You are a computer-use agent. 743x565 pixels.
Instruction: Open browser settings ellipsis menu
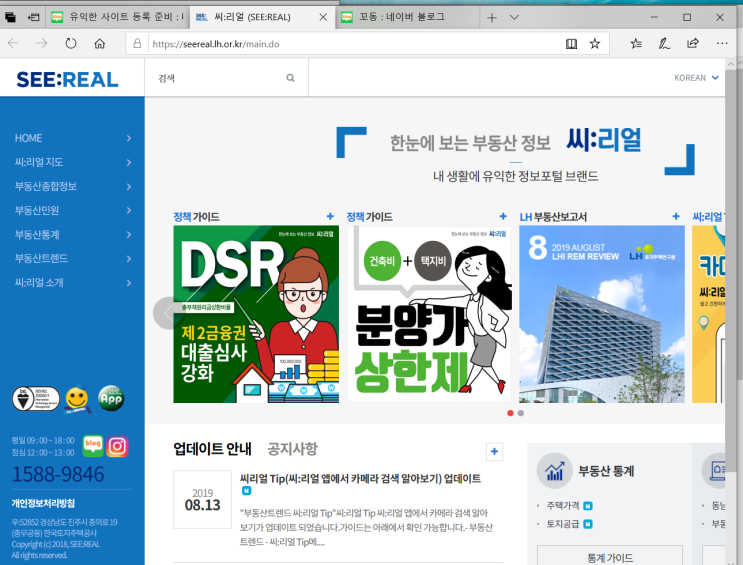(x=722, y=44)
